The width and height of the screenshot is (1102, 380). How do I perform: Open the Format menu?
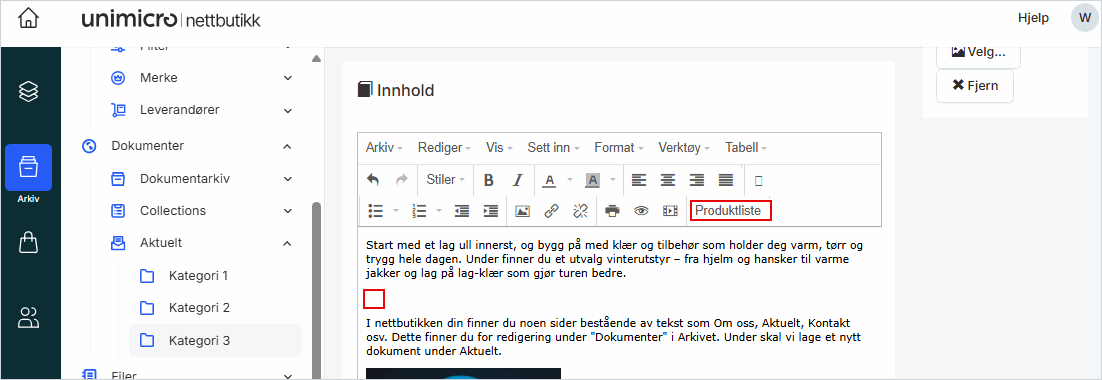click(x=619, y=148)
